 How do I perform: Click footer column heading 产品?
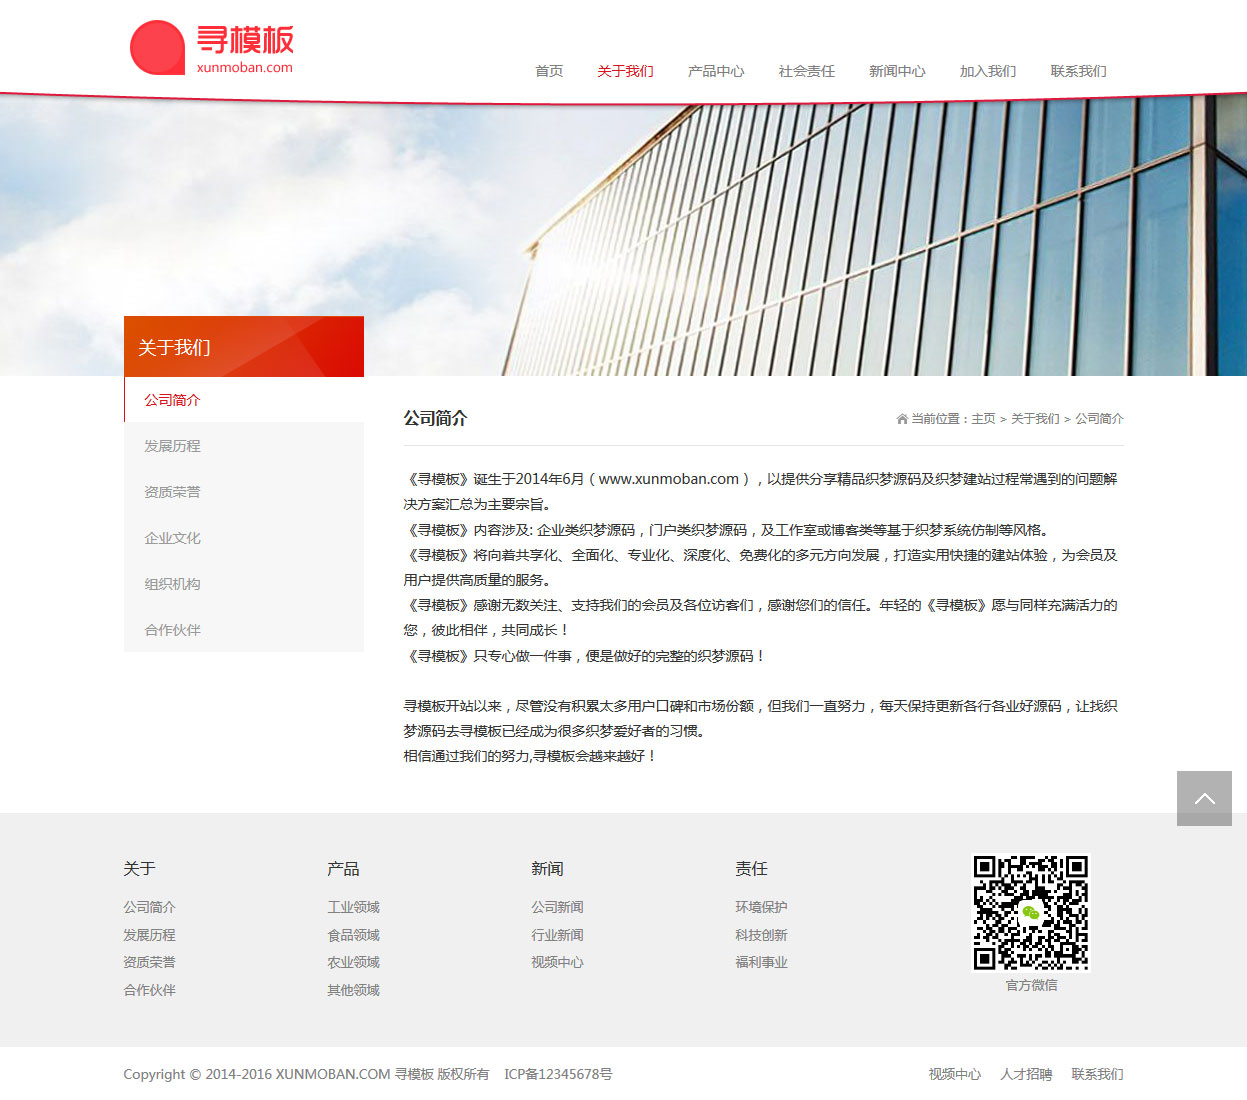pyautogui.click(x=343, y=869)
